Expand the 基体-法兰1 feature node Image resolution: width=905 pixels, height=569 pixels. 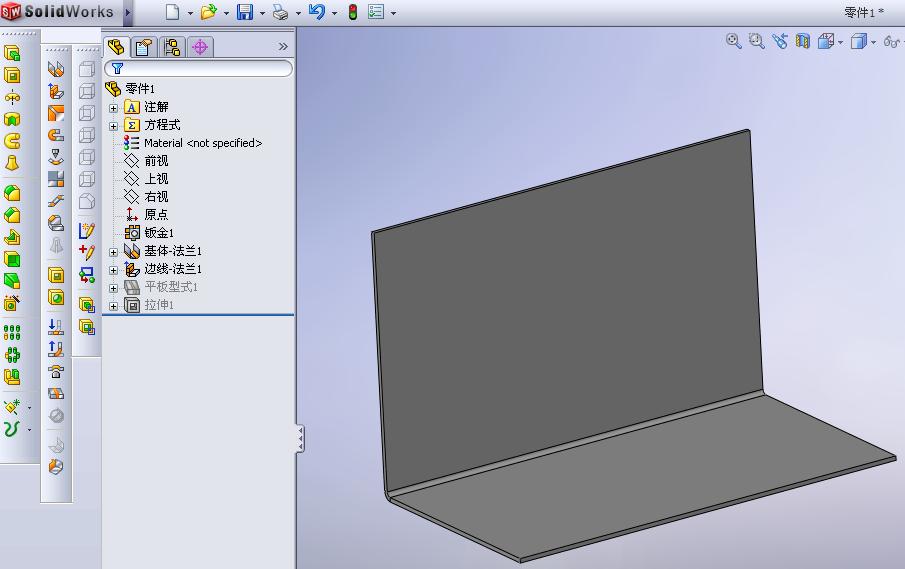[113, 252]
